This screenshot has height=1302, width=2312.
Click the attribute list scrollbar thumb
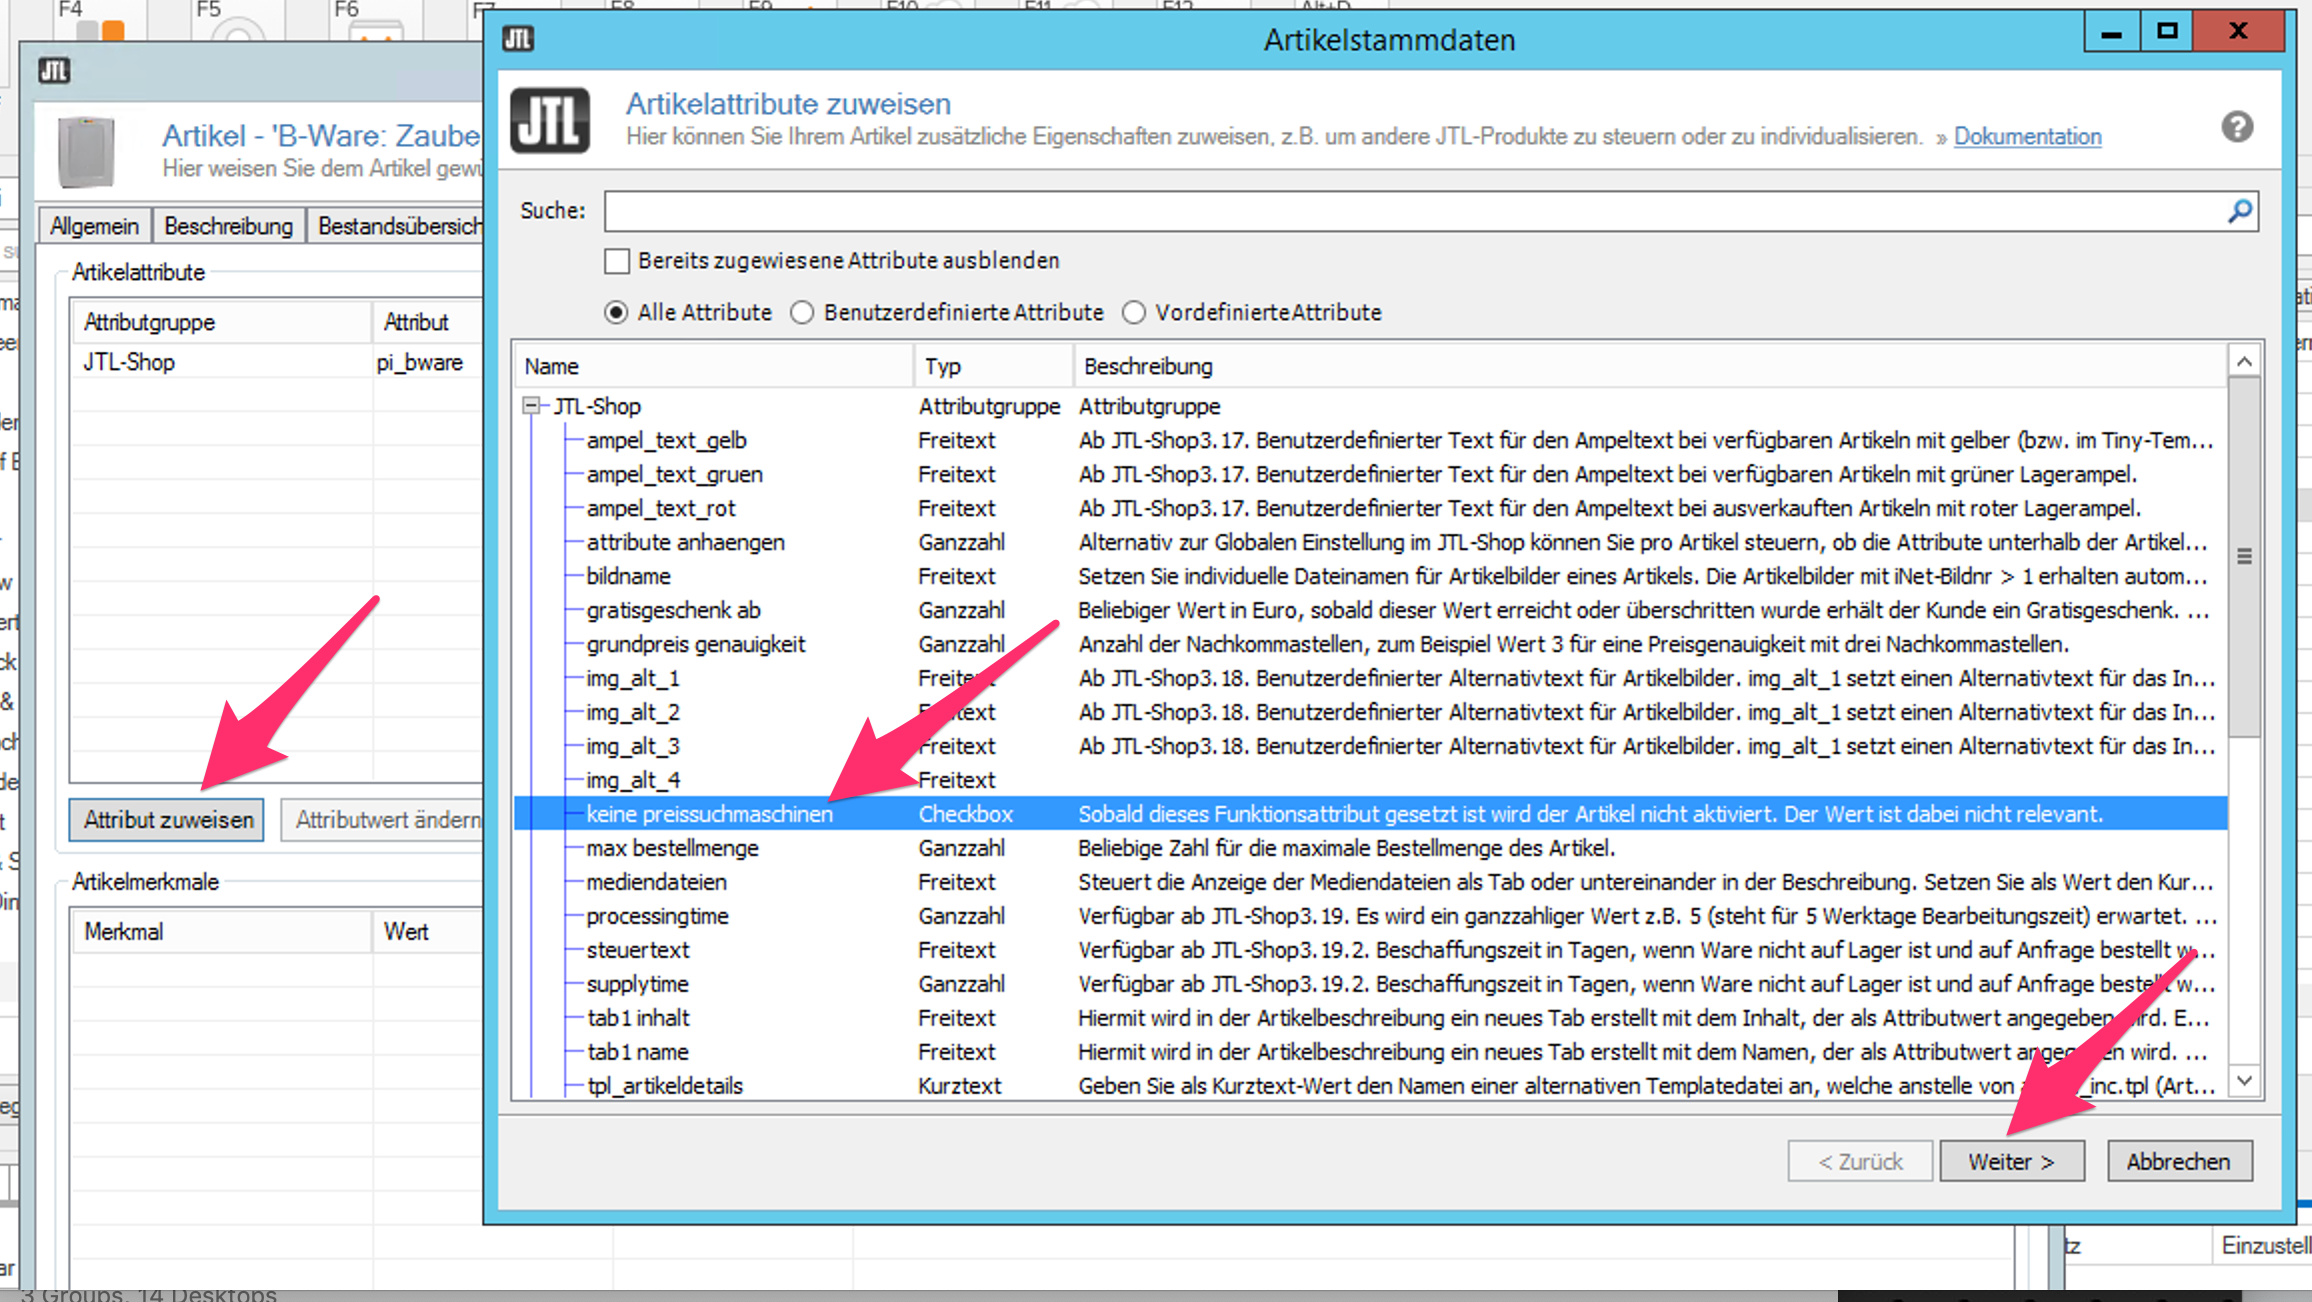[2244, 556]
